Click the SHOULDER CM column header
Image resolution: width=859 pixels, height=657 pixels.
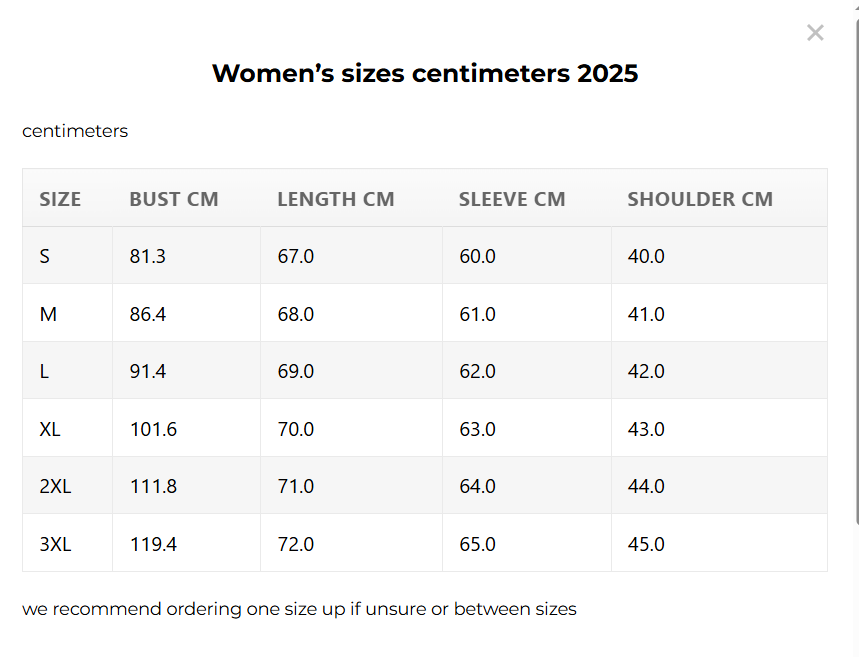(x=700, y=199)
